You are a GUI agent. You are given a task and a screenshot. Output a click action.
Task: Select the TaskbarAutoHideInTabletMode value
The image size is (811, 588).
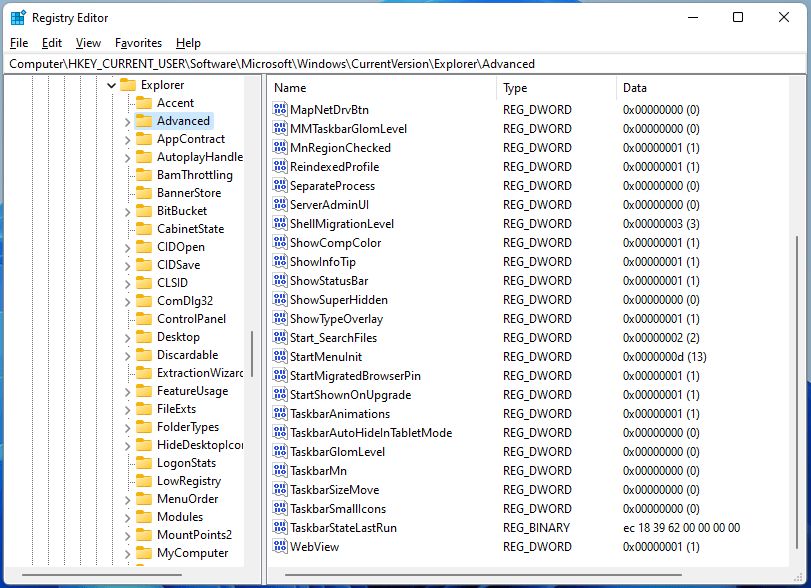coord(371,432)
